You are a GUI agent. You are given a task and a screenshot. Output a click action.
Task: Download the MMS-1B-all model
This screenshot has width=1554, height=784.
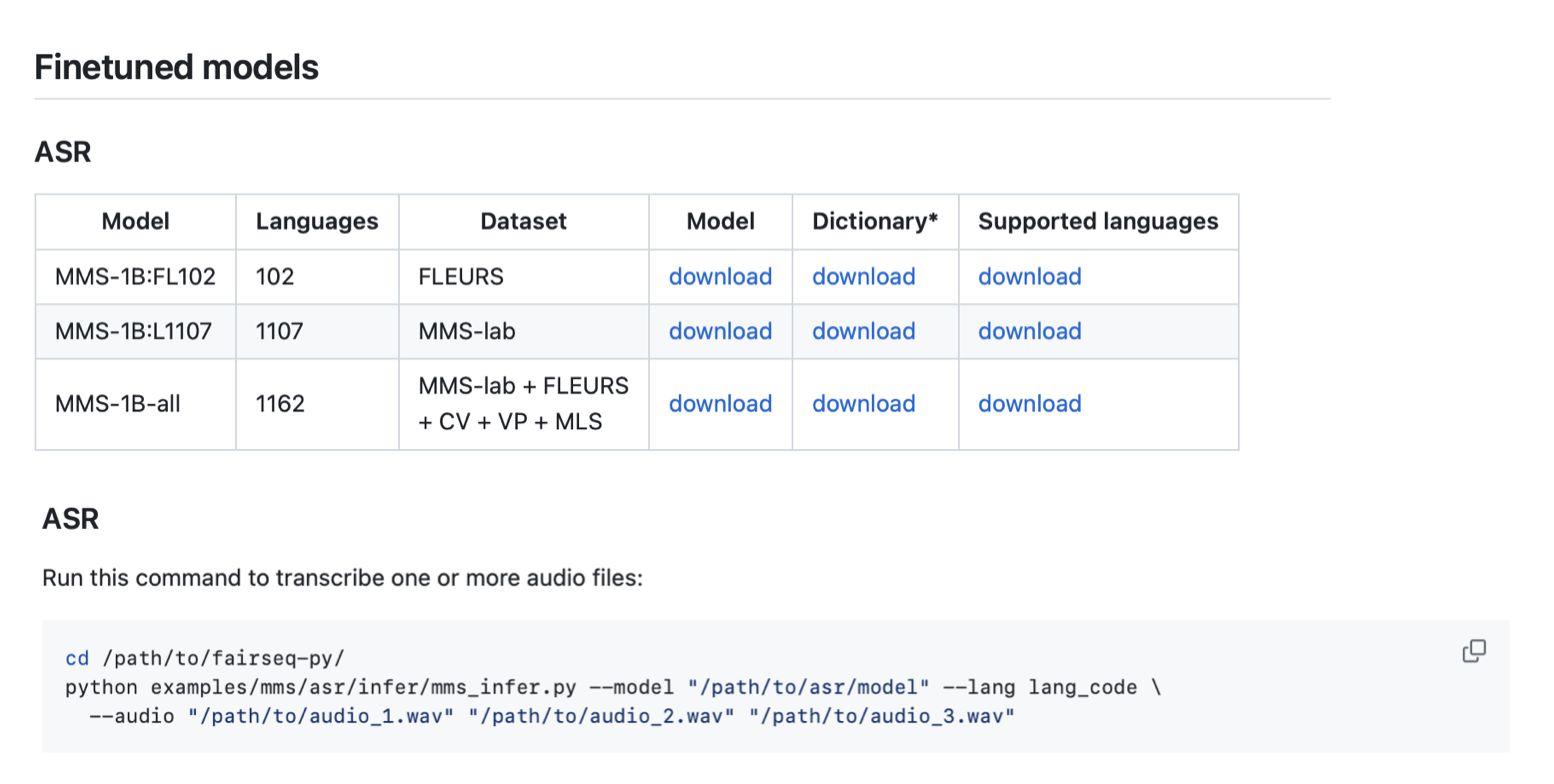pos(720,404)
